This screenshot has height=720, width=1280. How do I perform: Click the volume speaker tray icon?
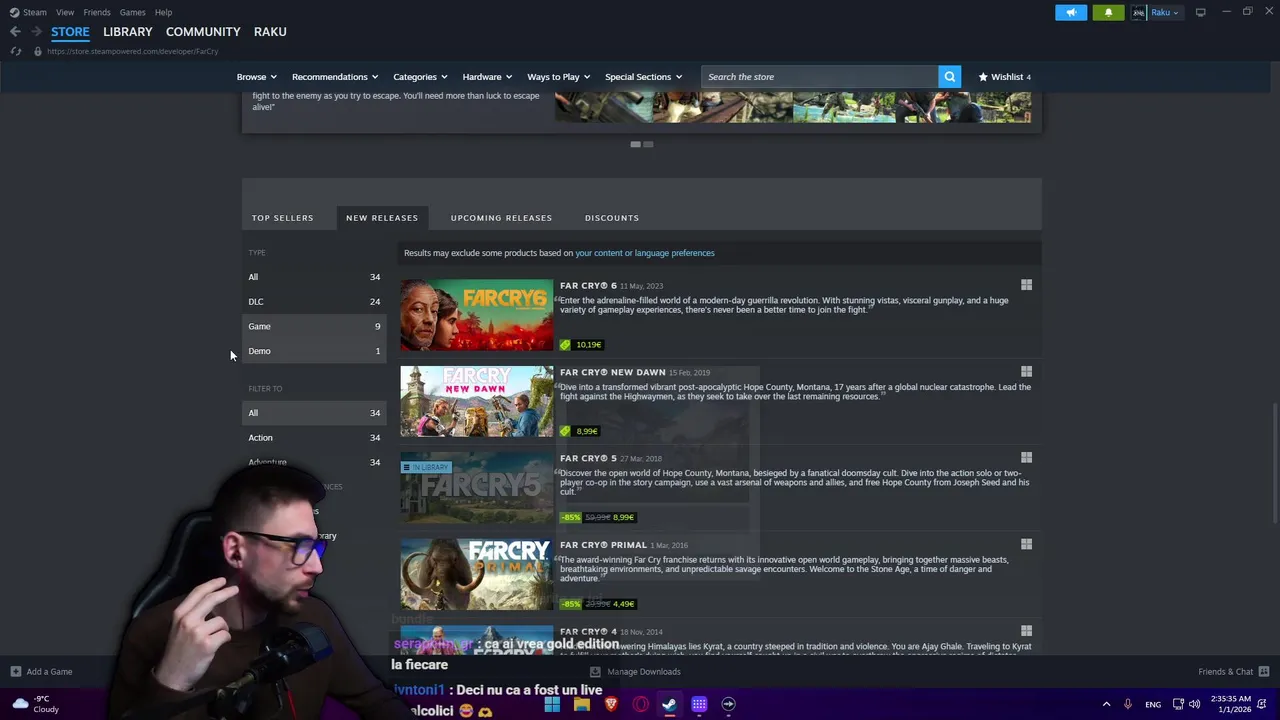[x=1195, y=704]
